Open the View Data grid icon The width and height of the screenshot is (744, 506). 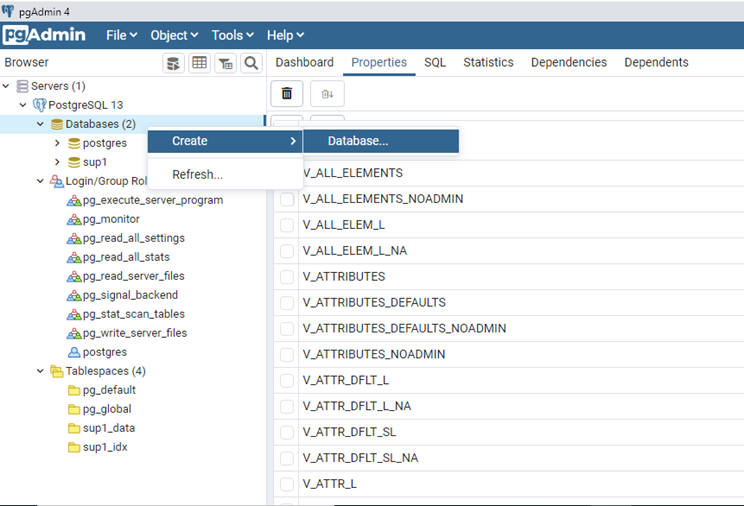[199, 63]
